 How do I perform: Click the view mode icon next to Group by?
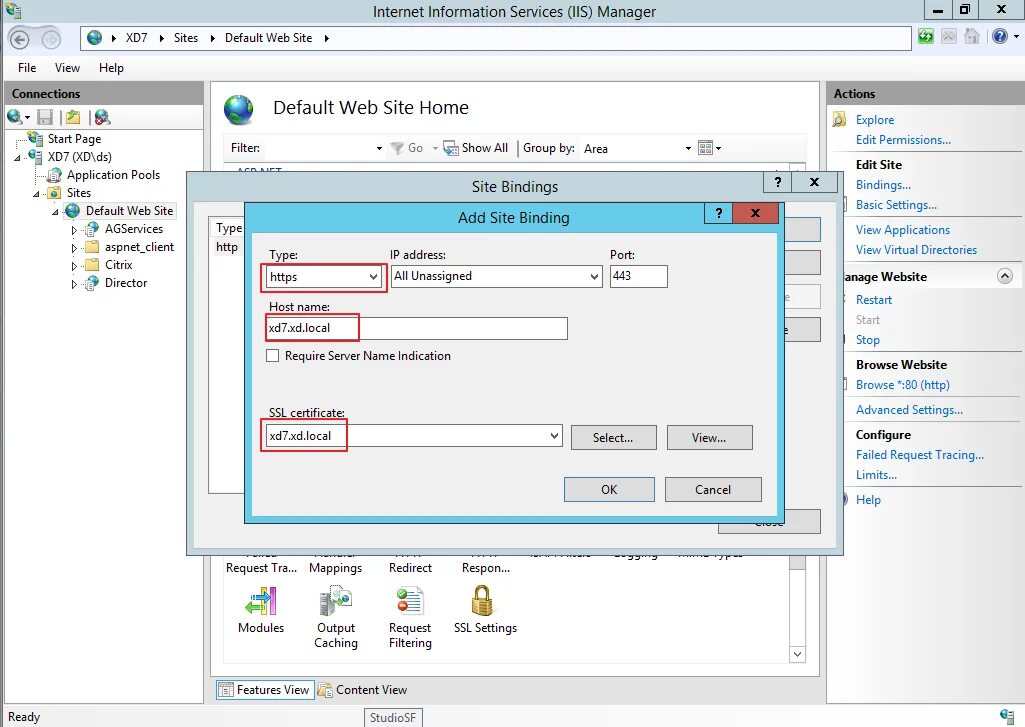[x=705, y=148]
